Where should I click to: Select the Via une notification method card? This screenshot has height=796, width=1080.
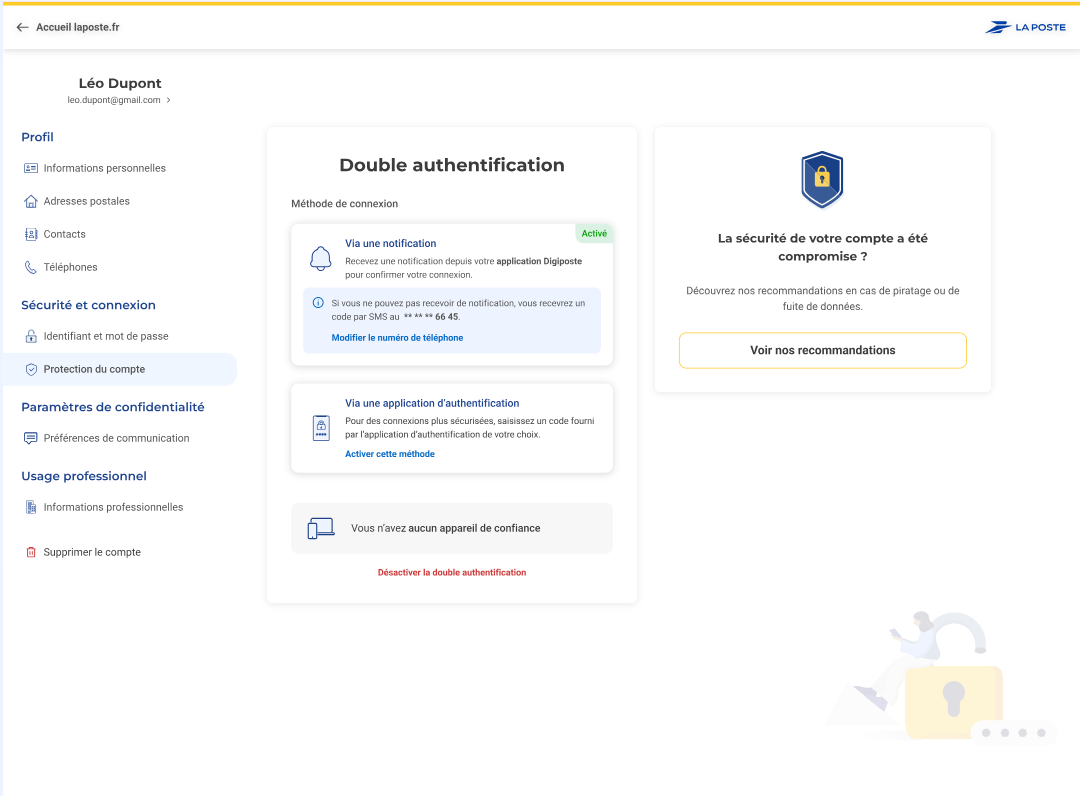(x=451, y=258)
